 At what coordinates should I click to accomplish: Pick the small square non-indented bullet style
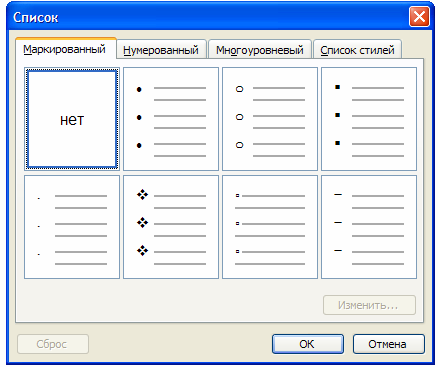pos(270,227)
